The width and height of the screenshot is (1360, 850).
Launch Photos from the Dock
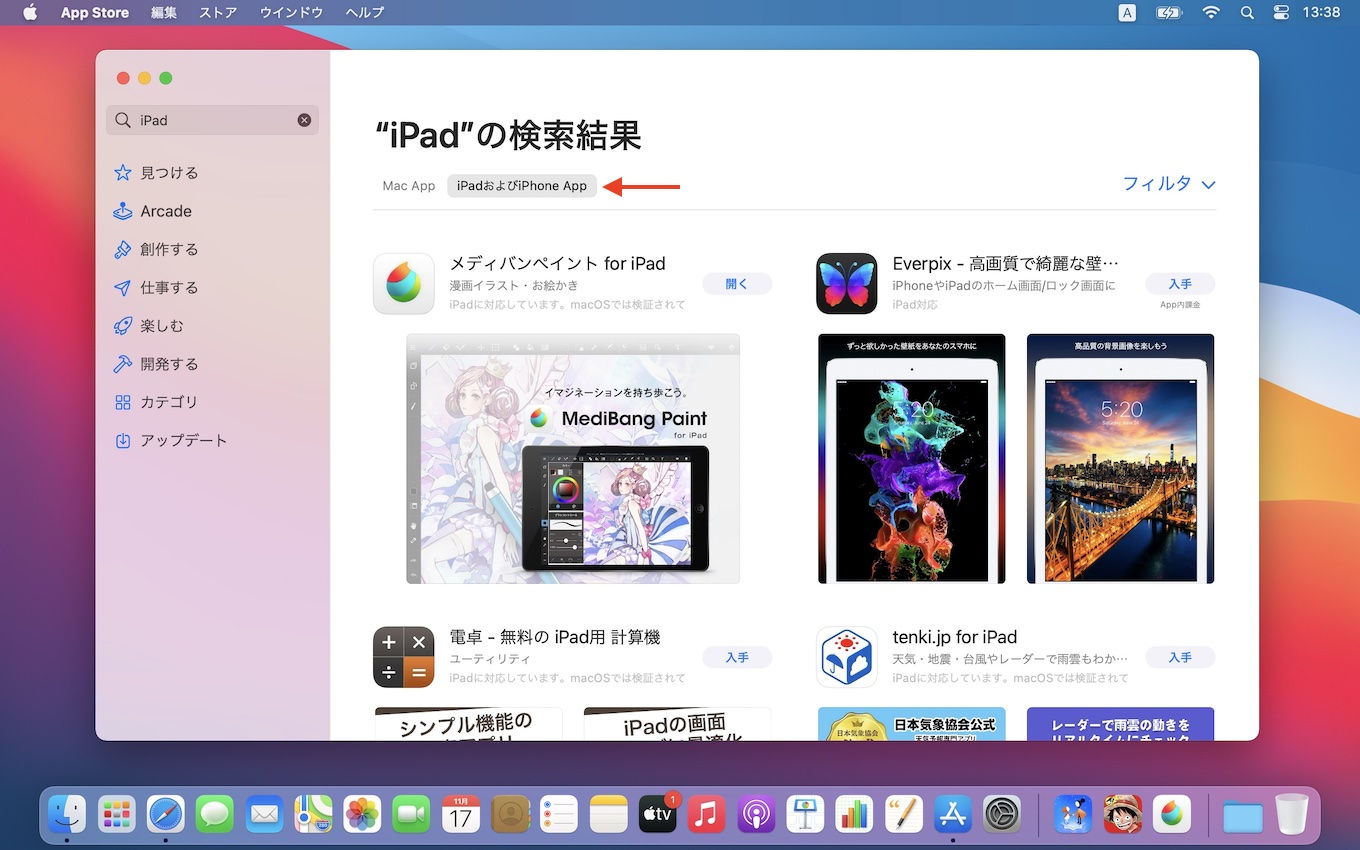tap(363, 814)
